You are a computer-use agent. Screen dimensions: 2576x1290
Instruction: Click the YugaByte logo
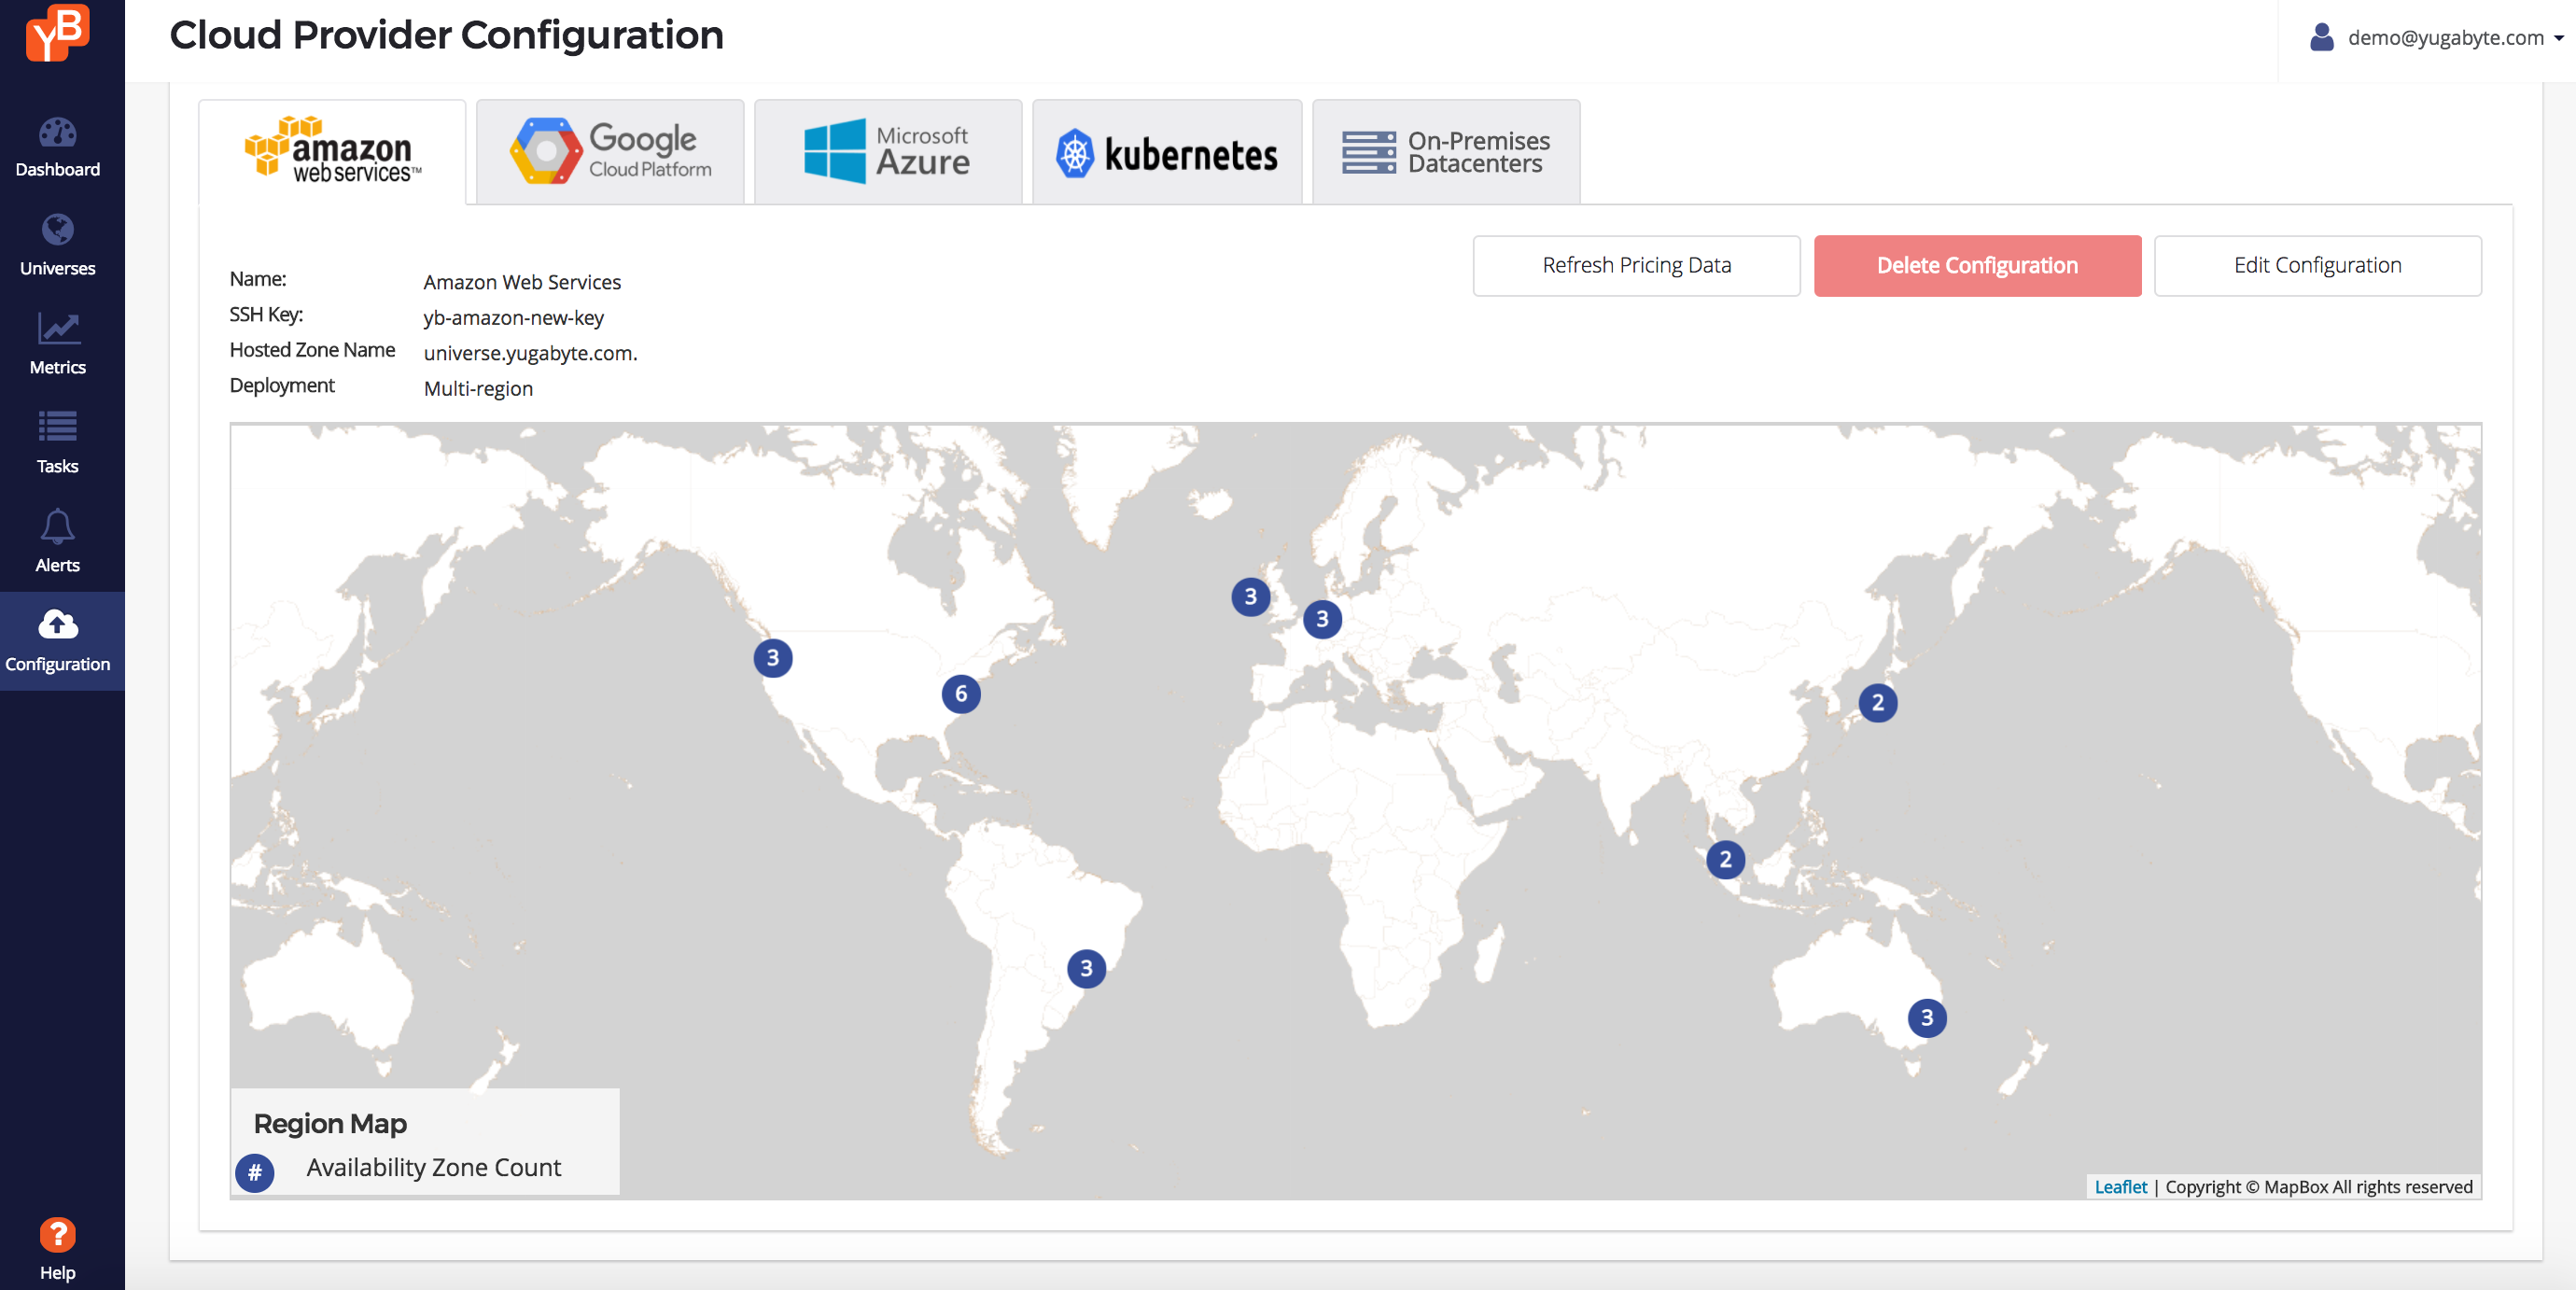pyautogui.click(x=57, y=35)
